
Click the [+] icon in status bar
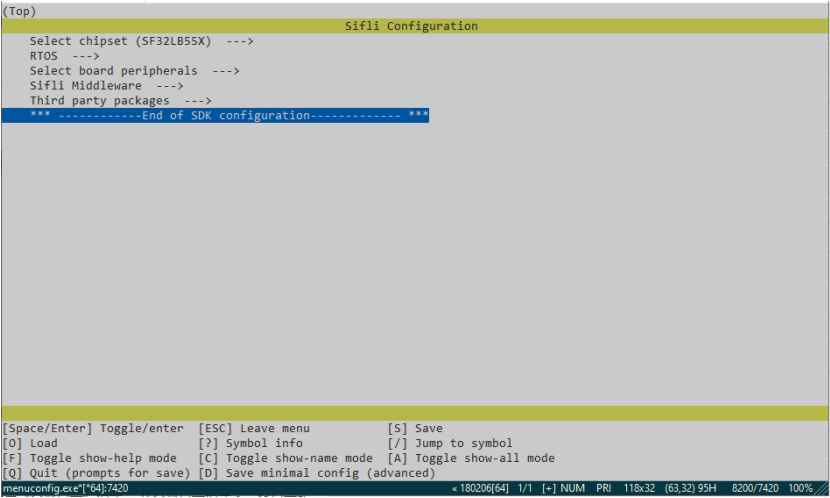tap(548, 488)
